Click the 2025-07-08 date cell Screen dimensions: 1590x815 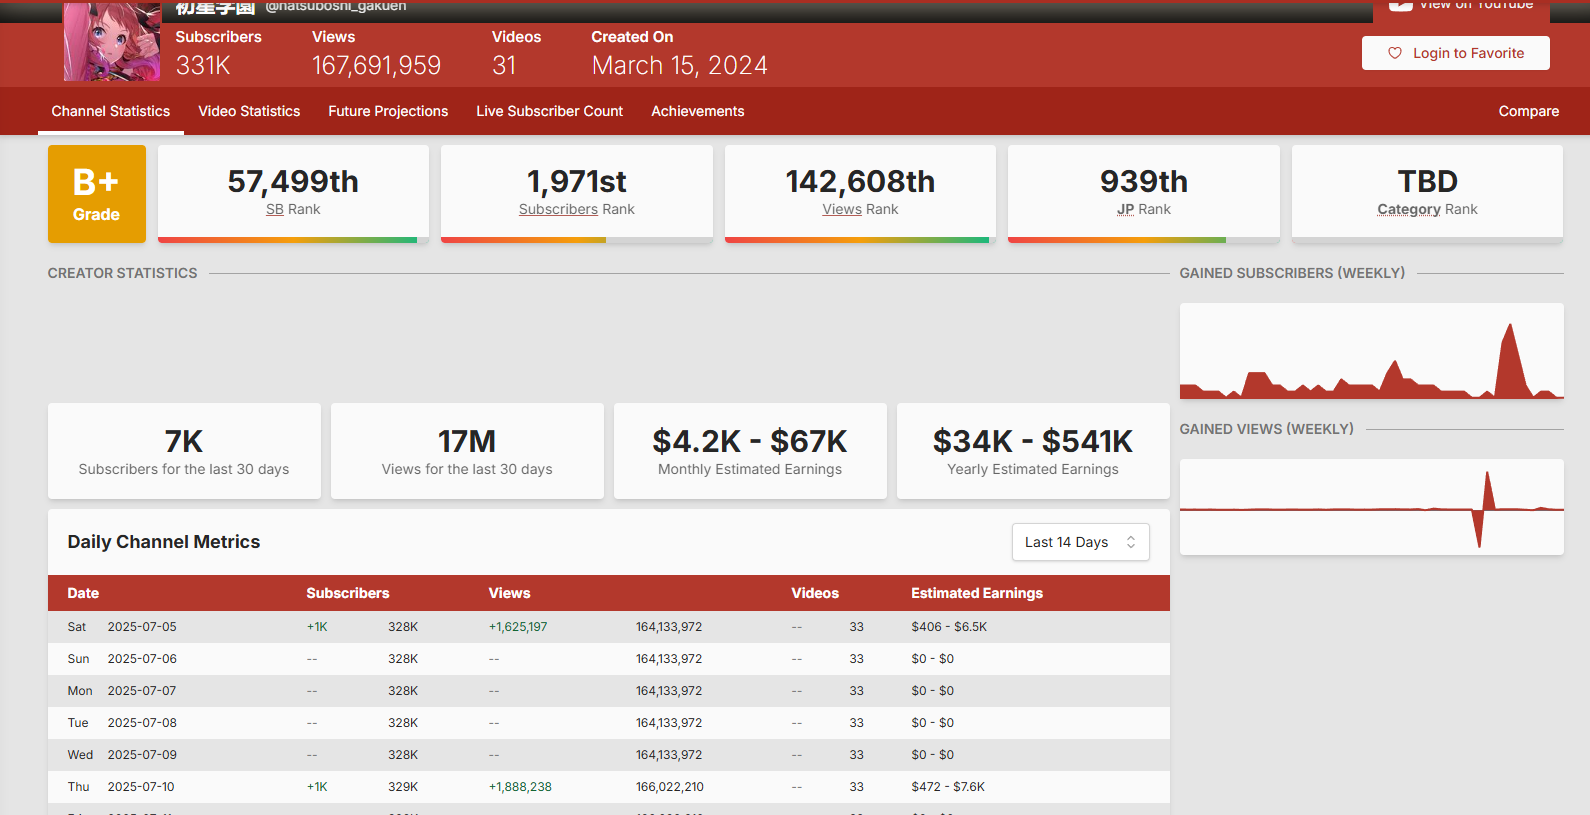tap(142, 723)
